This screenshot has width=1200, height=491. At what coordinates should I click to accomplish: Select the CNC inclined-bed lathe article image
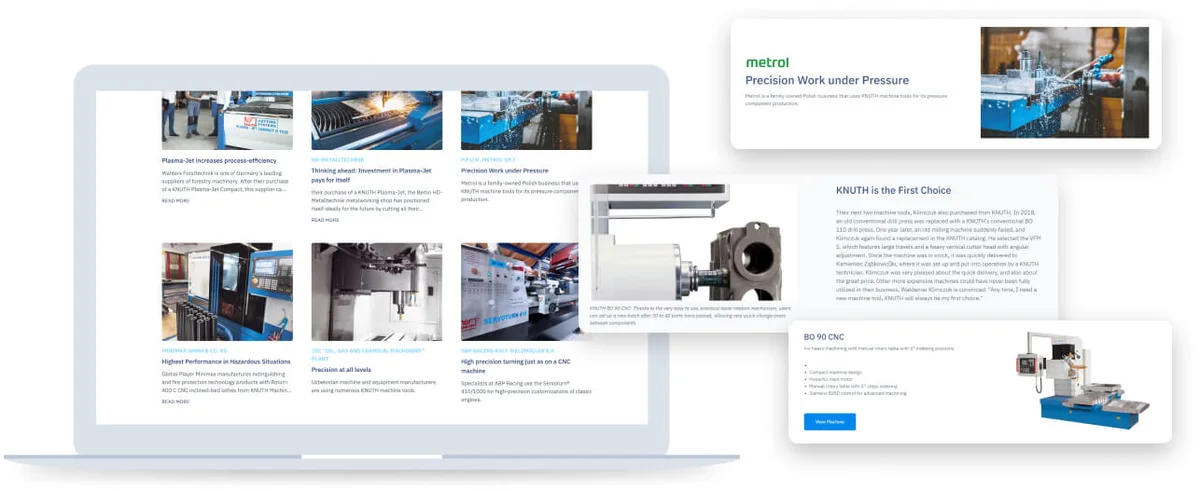tap(227, 291)
